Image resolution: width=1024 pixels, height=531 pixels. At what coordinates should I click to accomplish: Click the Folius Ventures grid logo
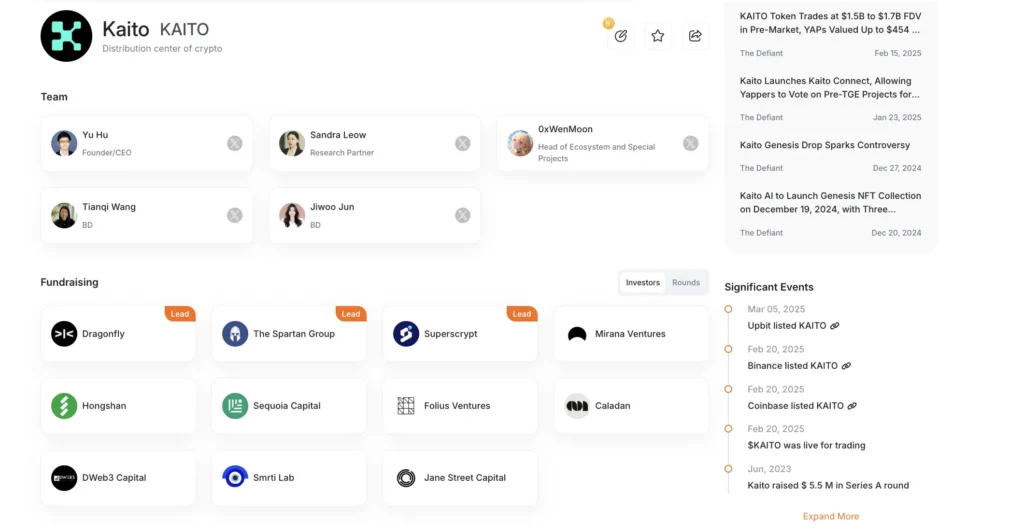point(406,406)
